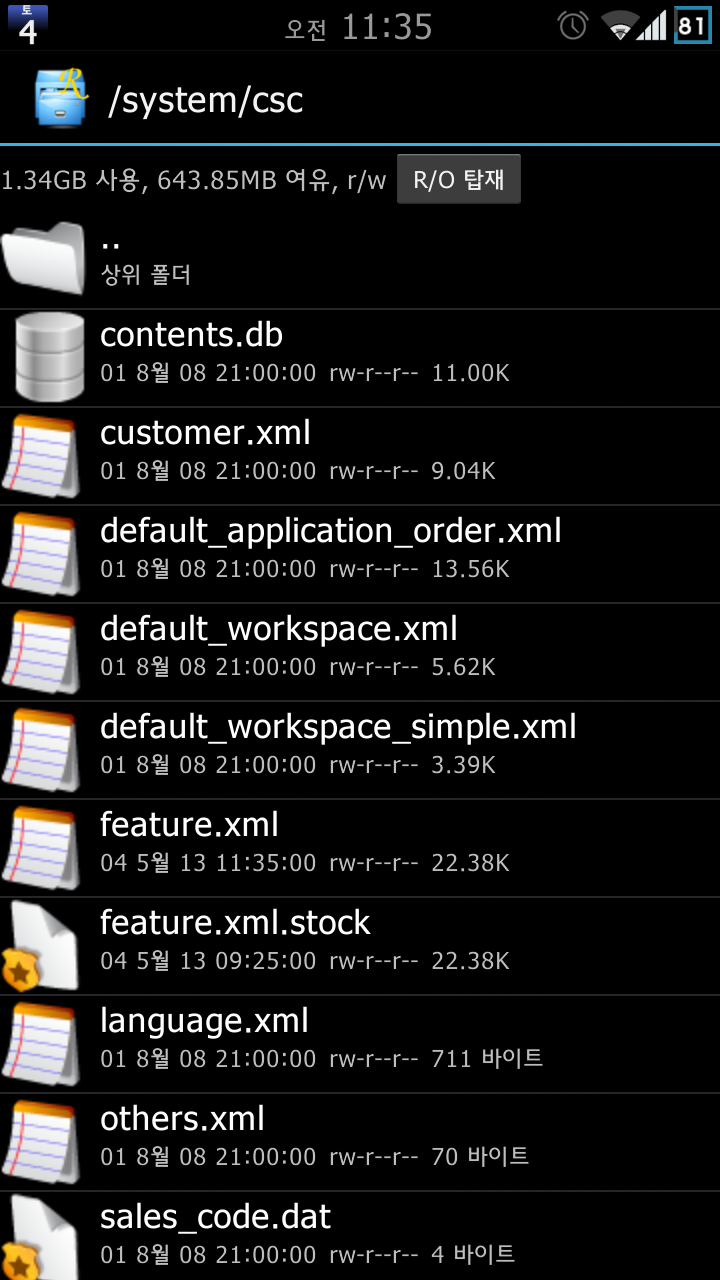Open the feature.xml file name

click(189, 825)
